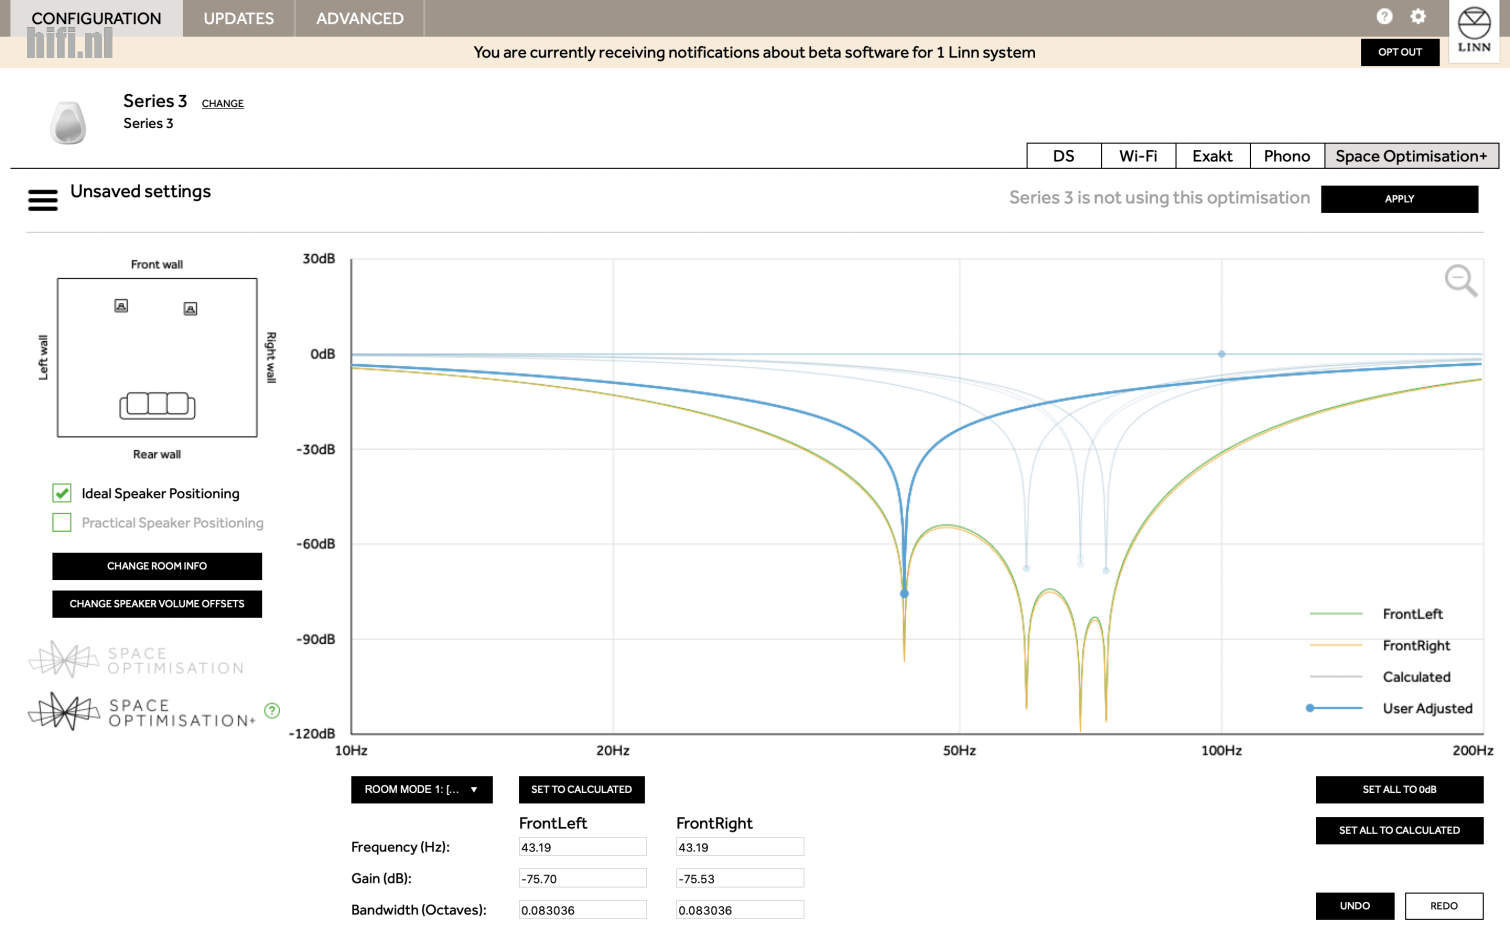This screenshot has width=1510, height=944.
Task: Click the Apply button
Action: 1399,199
